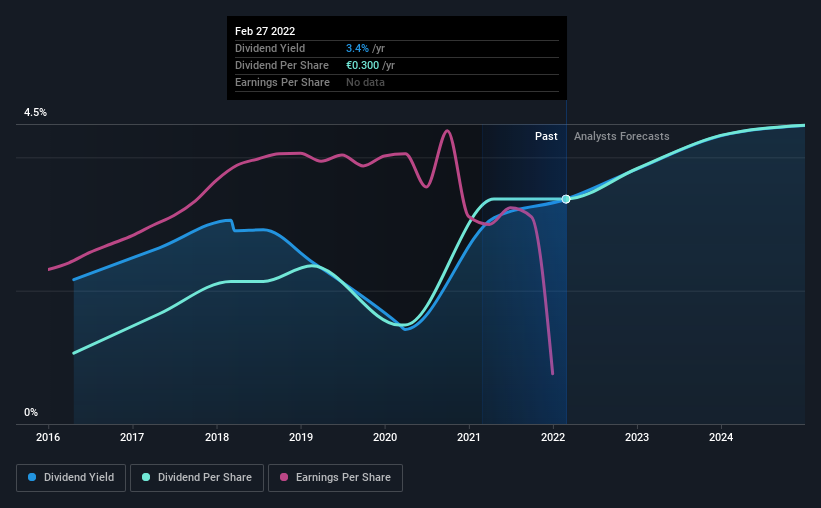Click the teal Dividend Per Share legend dot
821x508 pixels.
pyautogui.click(x=146, y=477)
